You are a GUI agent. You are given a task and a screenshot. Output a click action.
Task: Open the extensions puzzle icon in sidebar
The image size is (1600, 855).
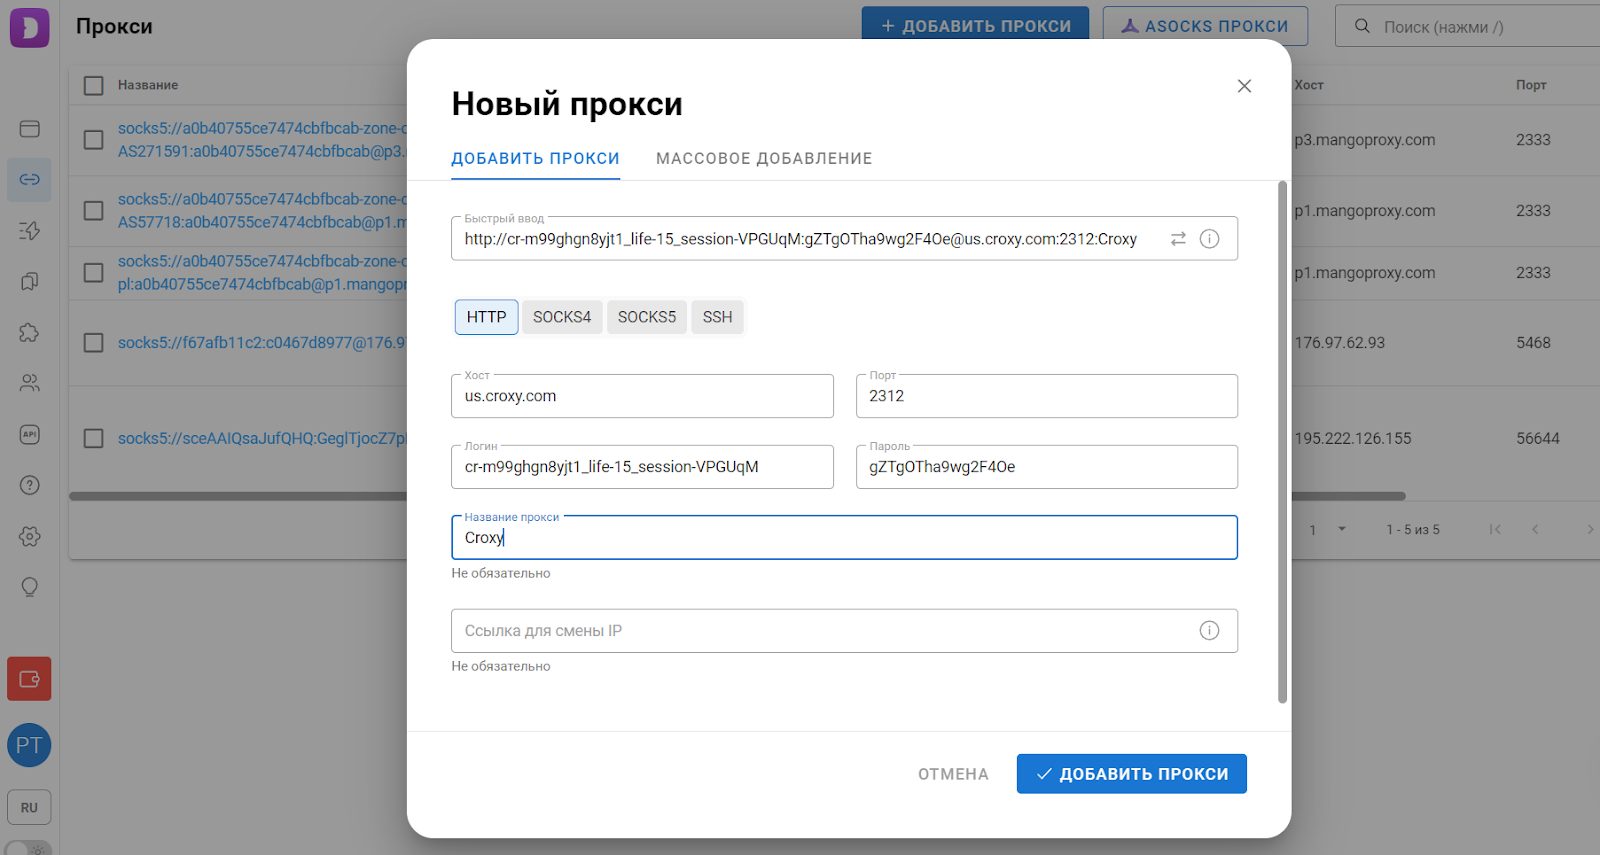coord(30,332)
